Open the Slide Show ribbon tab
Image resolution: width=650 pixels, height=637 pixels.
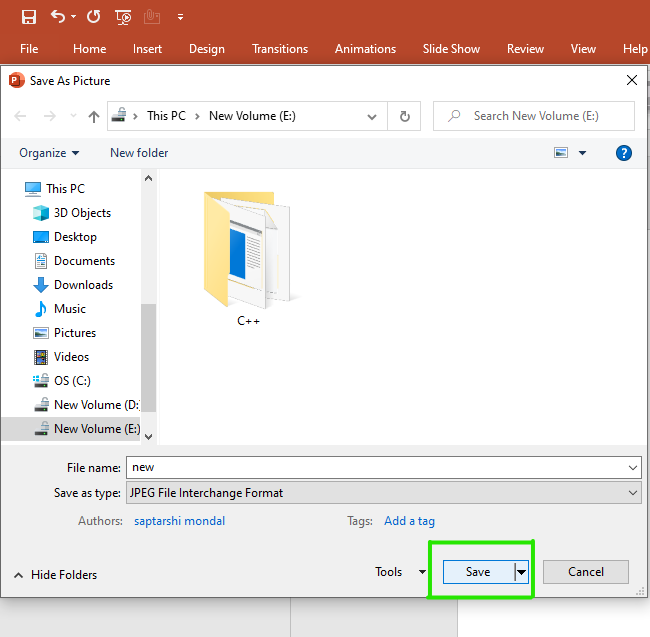(x=451, y=49)
